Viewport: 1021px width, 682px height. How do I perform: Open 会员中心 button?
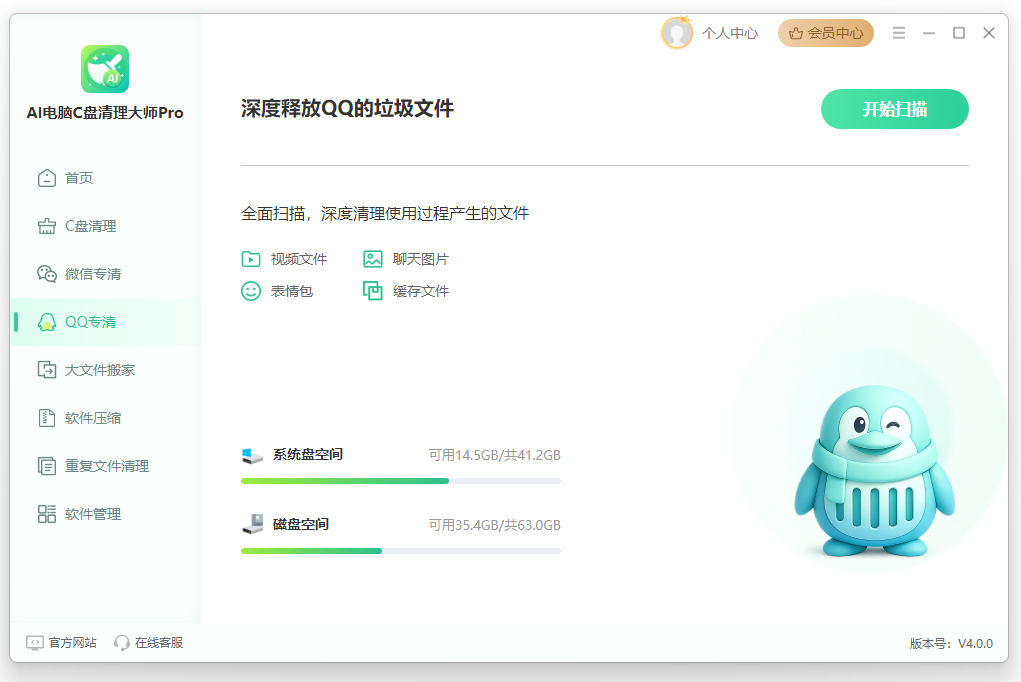tap(826, 33)
